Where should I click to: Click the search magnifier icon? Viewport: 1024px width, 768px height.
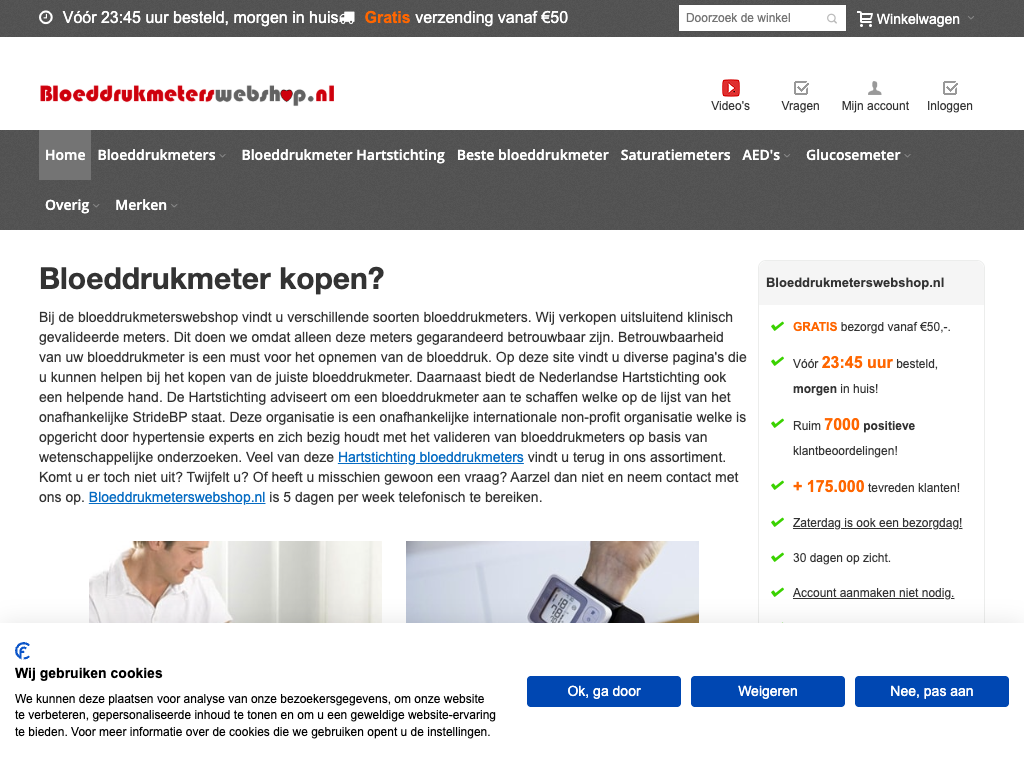click(832, 19)
